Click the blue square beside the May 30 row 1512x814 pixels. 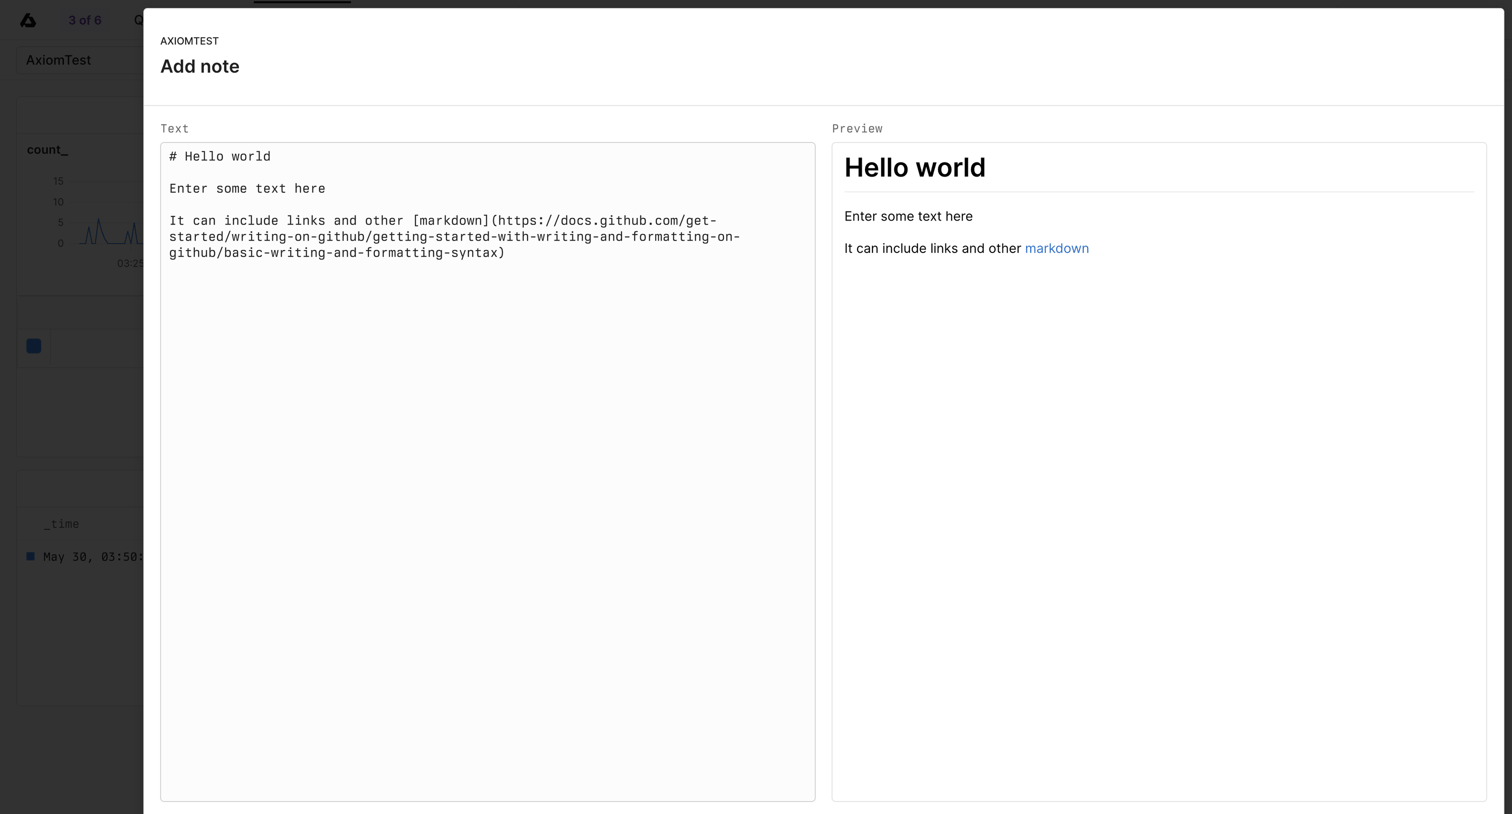click(x=31, y=556)
